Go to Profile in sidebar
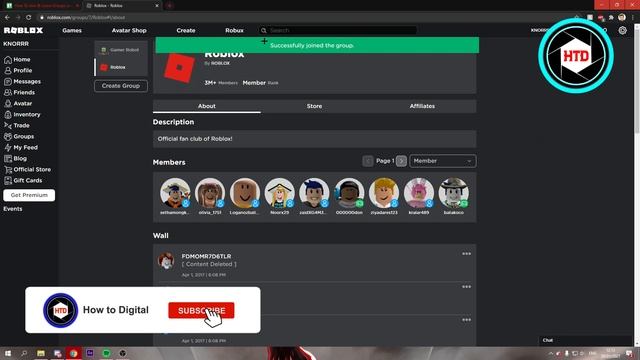The width and height of the screenshot is (640, 360). pos(18,71)
